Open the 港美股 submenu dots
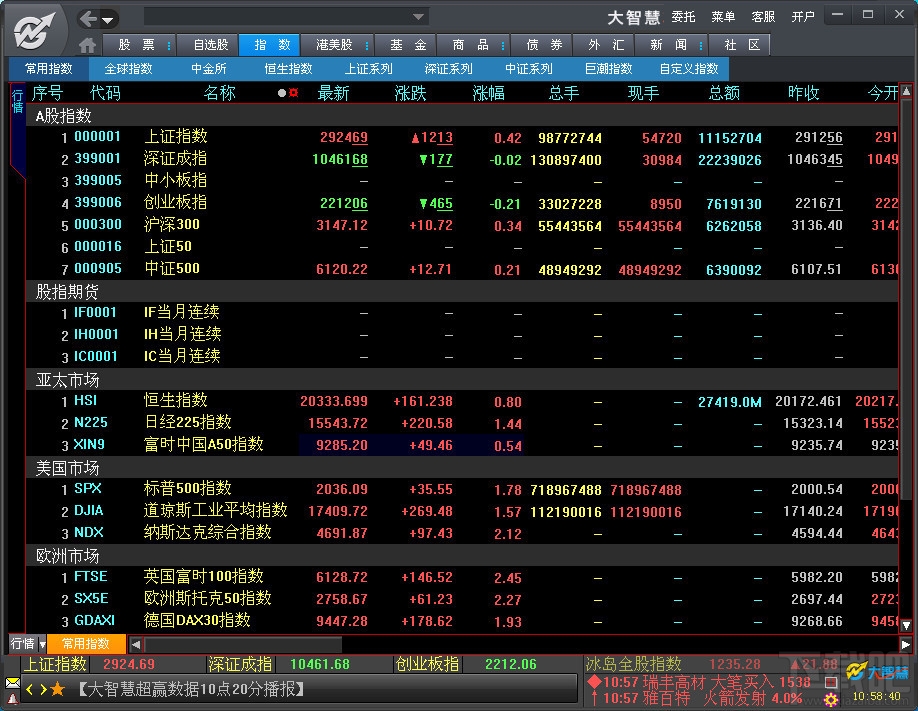918x711 pixels. (366, 45)
